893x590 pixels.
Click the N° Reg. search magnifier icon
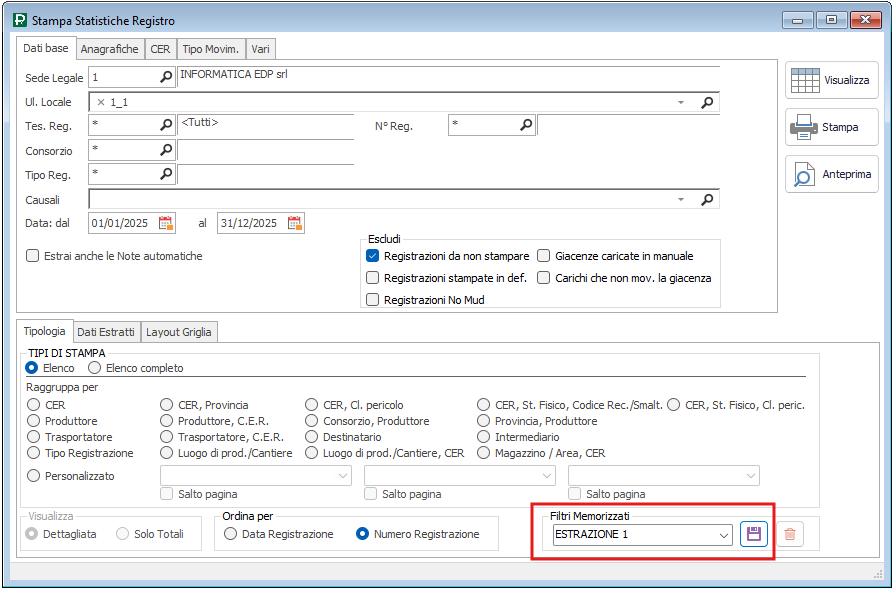526,125
